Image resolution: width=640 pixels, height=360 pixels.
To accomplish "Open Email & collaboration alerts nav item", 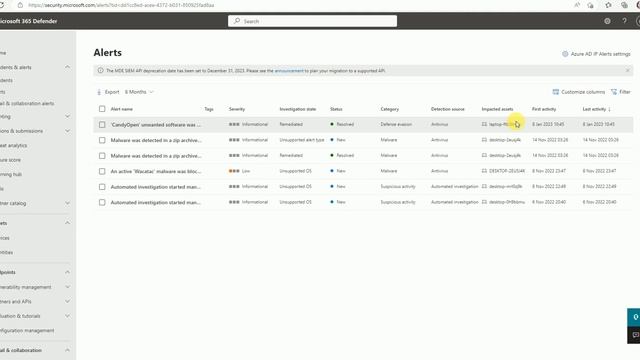I will point(27,103).
